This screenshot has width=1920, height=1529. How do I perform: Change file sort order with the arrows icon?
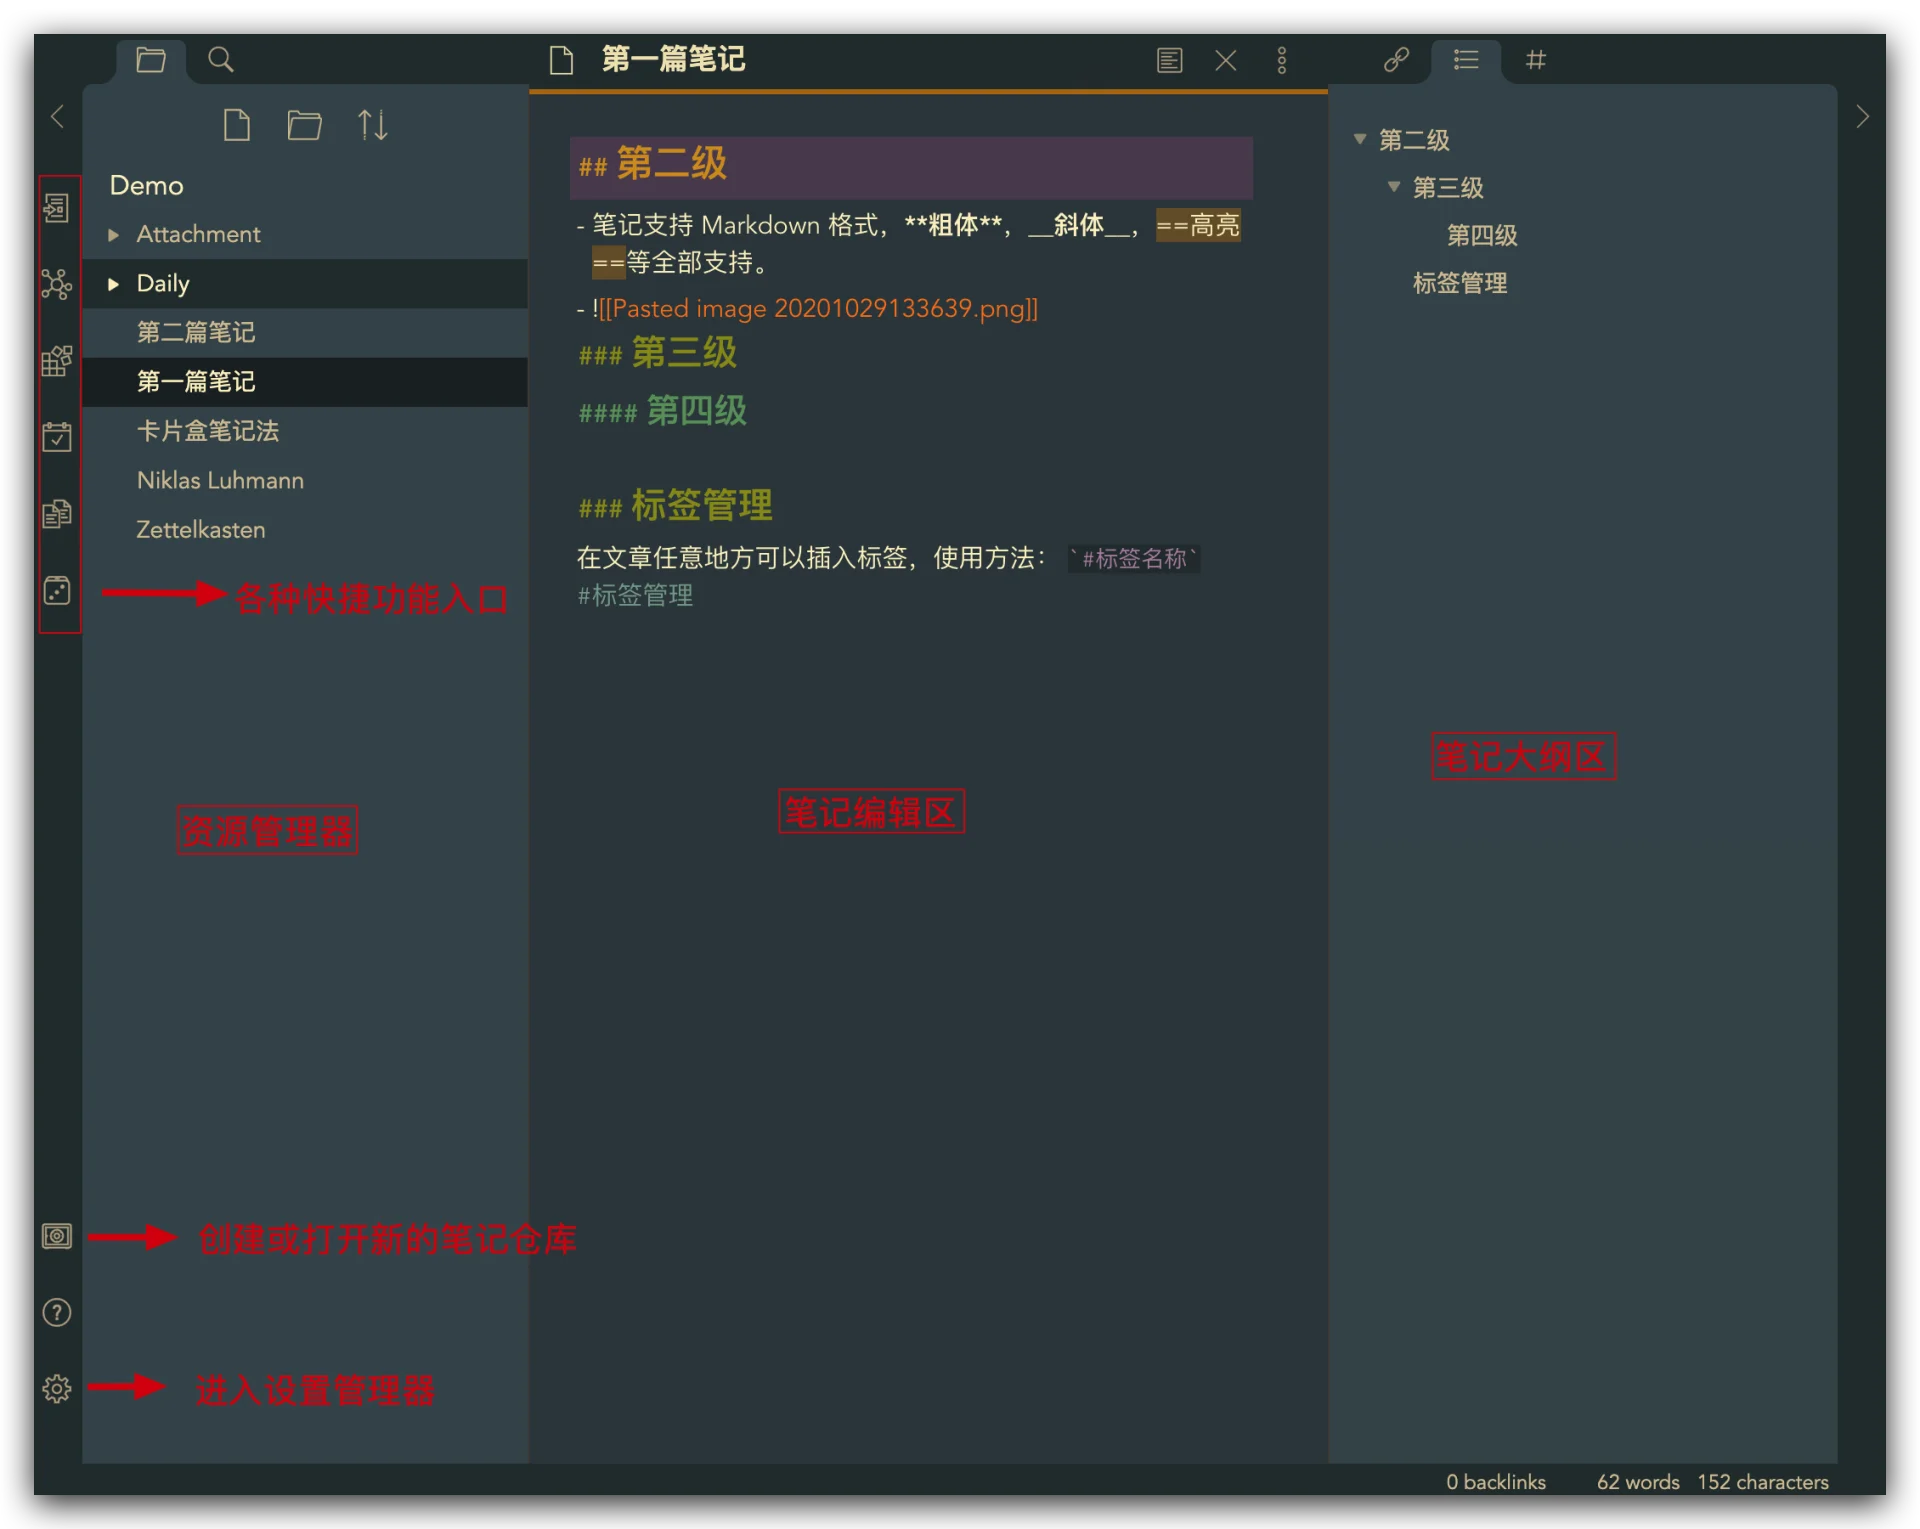pos(372,124)
